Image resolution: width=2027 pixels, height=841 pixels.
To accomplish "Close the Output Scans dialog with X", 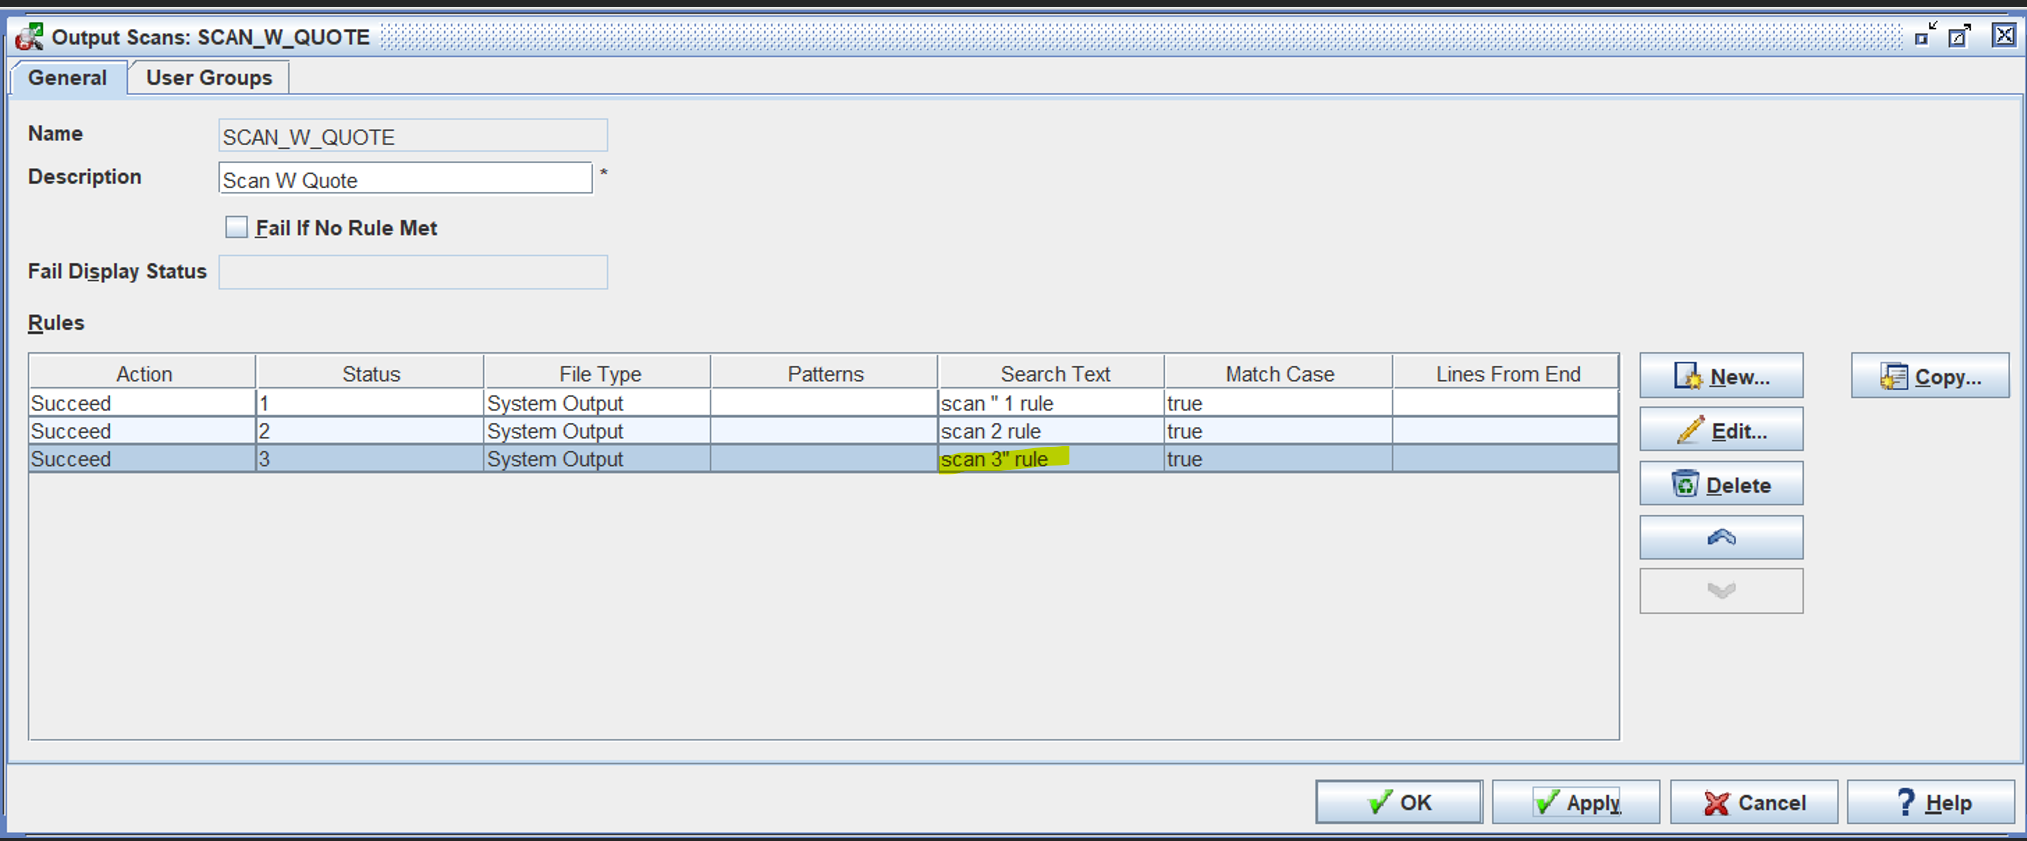I will coord(2004,35).
